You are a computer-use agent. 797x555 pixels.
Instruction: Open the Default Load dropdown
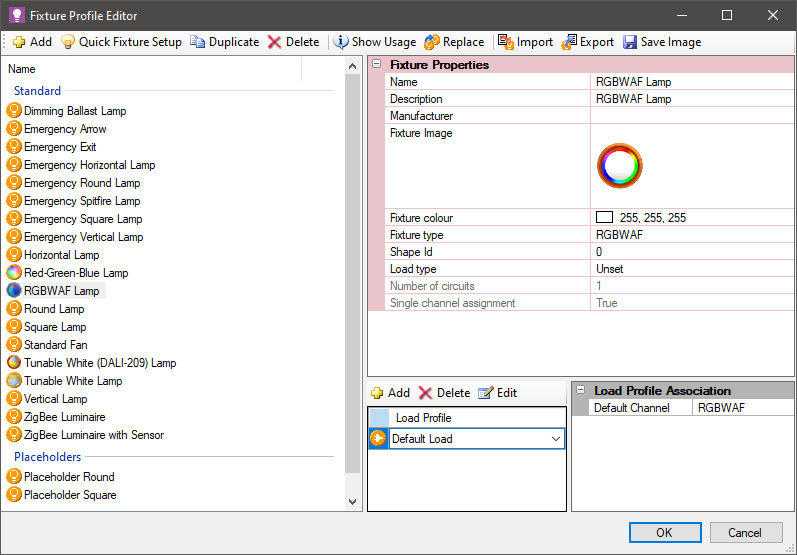click(556, 439)
